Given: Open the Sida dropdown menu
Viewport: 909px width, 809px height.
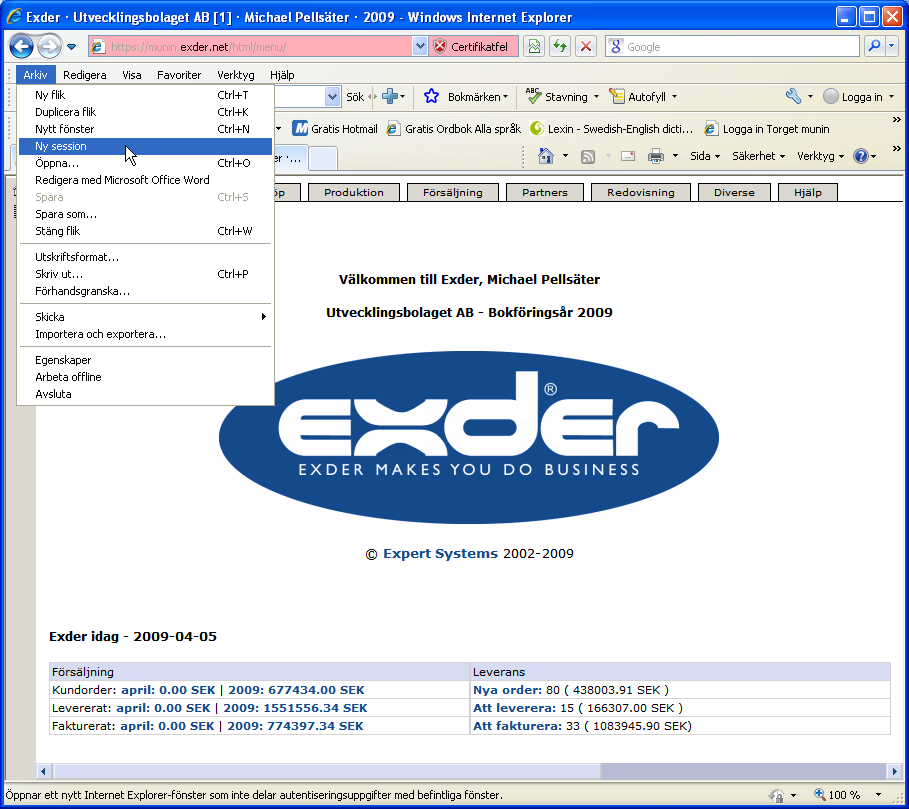Looking at the screenshot, I should (705, 156).
